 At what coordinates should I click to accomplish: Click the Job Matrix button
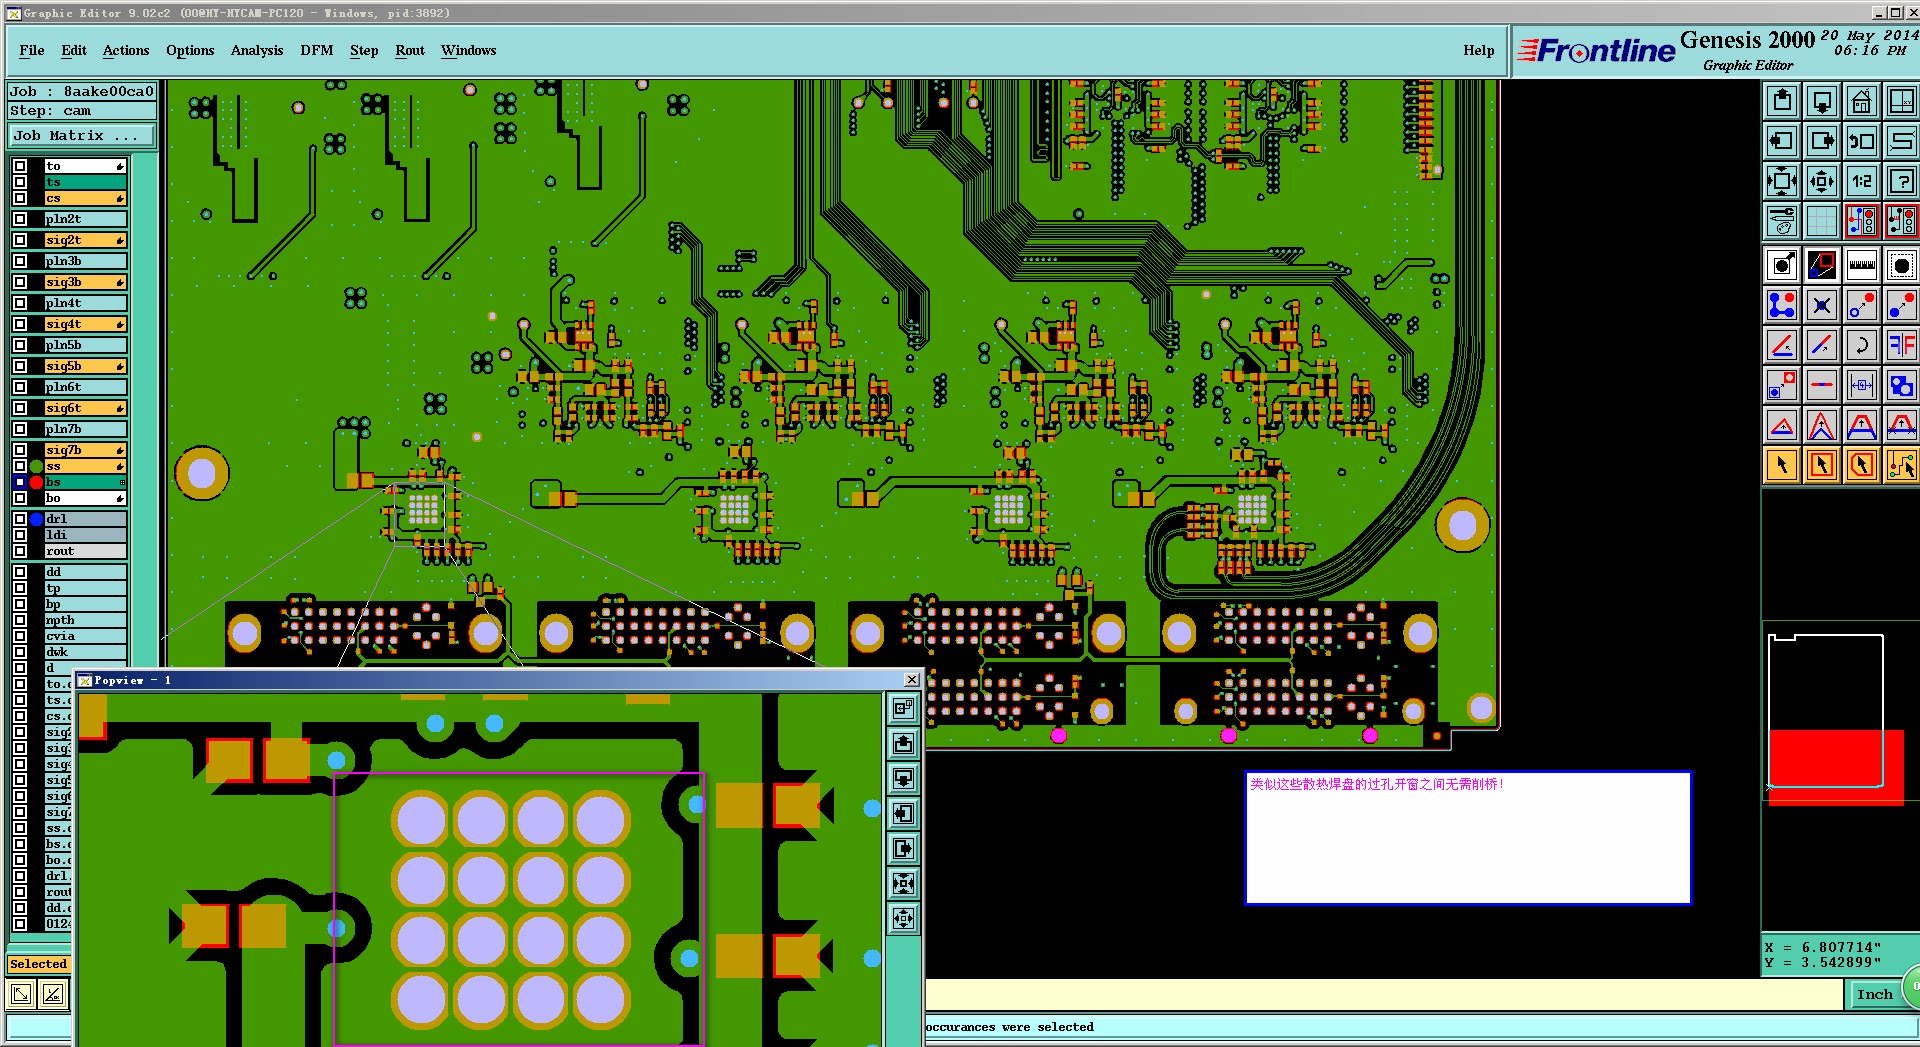[x=82, y=135]
